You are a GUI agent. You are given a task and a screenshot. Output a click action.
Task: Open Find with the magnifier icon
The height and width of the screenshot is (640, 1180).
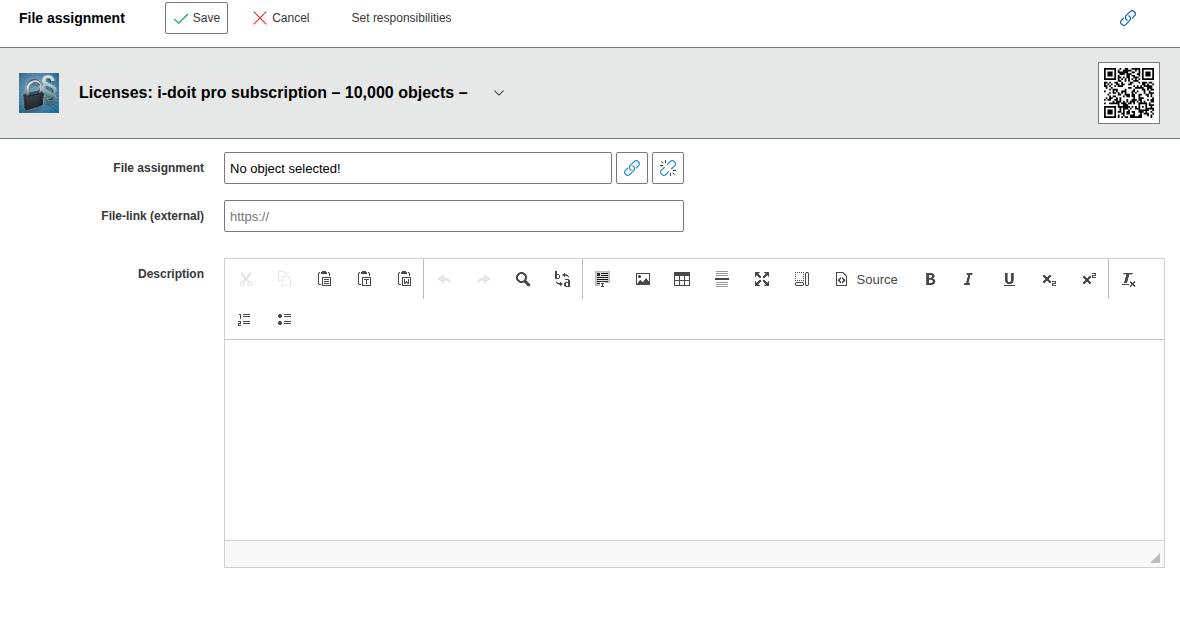coord(523,279)
